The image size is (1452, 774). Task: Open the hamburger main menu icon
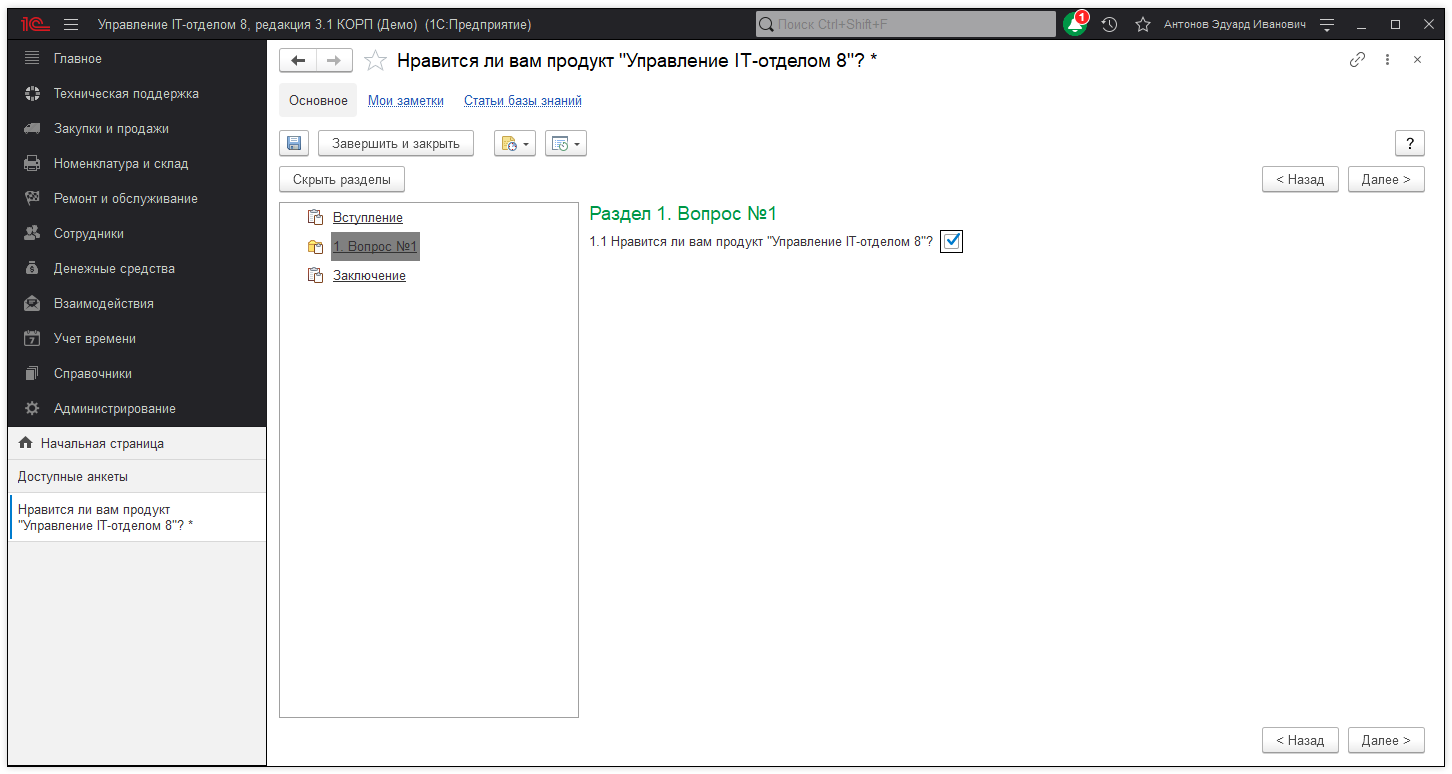tap(71, 24)
